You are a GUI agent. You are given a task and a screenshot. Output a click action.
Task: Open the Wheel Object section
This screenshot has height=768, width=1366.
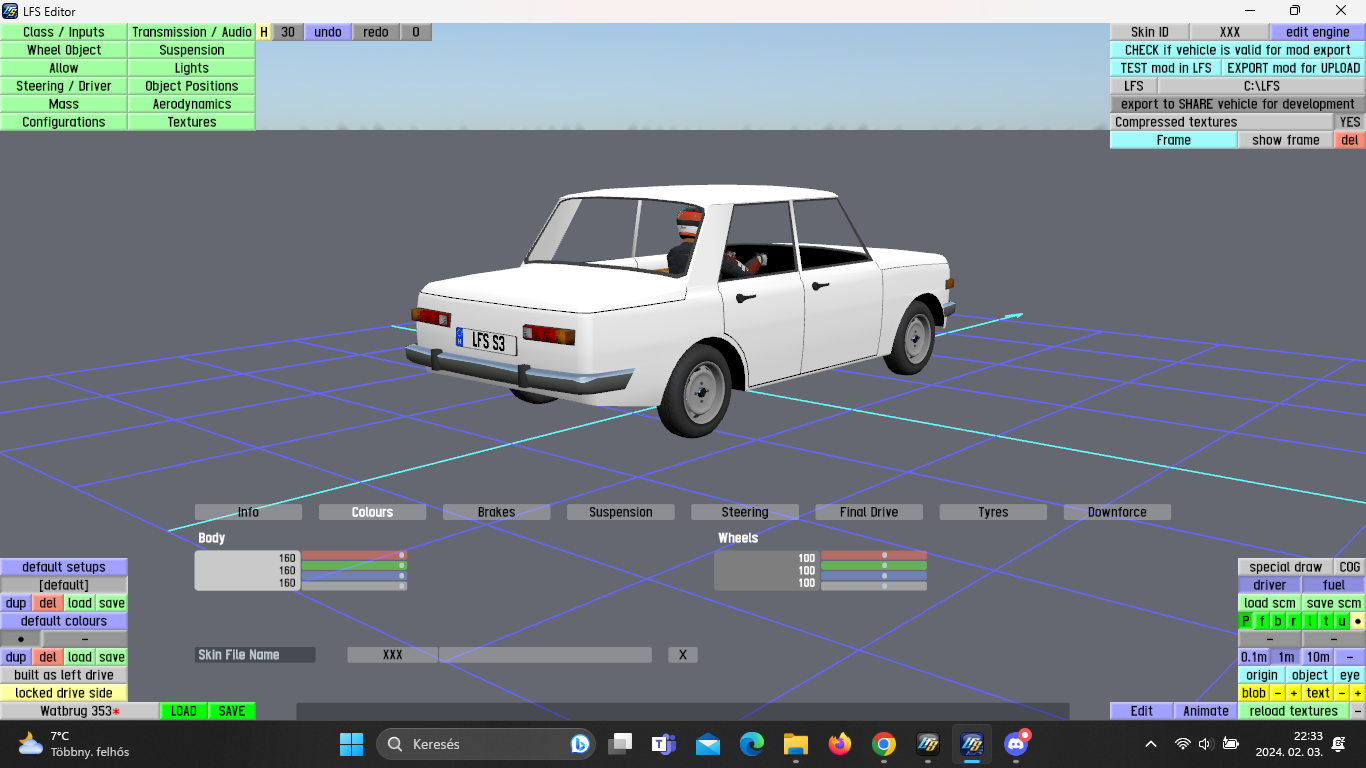(64, 50)
